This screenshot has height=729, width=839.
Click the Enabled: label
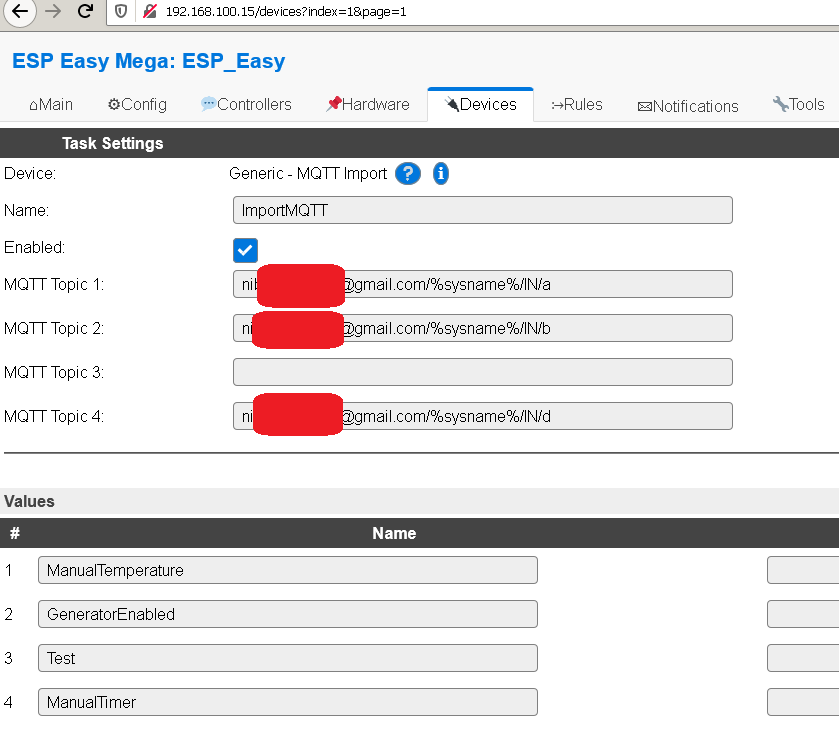34,247
